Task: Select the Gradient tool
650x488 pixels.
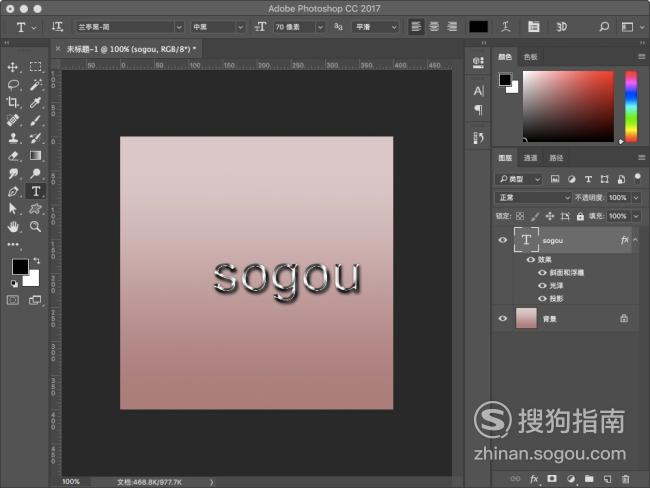Action: tap(35, 155)
